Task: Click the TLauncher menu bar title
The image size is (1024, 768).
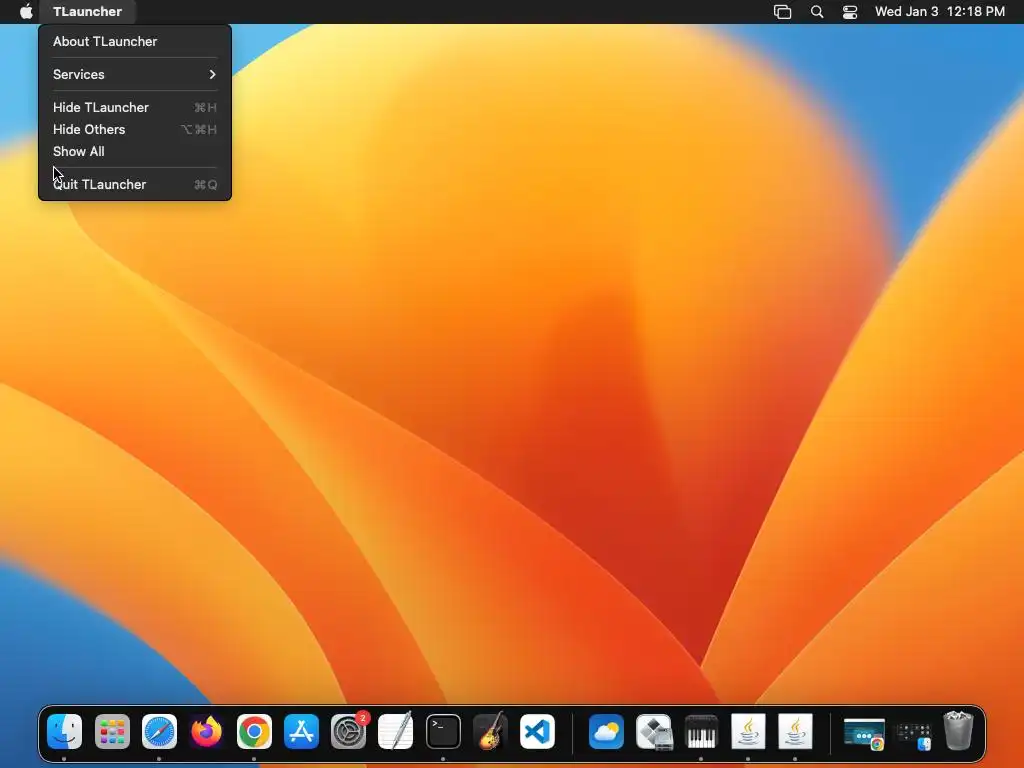Action: 88,11
